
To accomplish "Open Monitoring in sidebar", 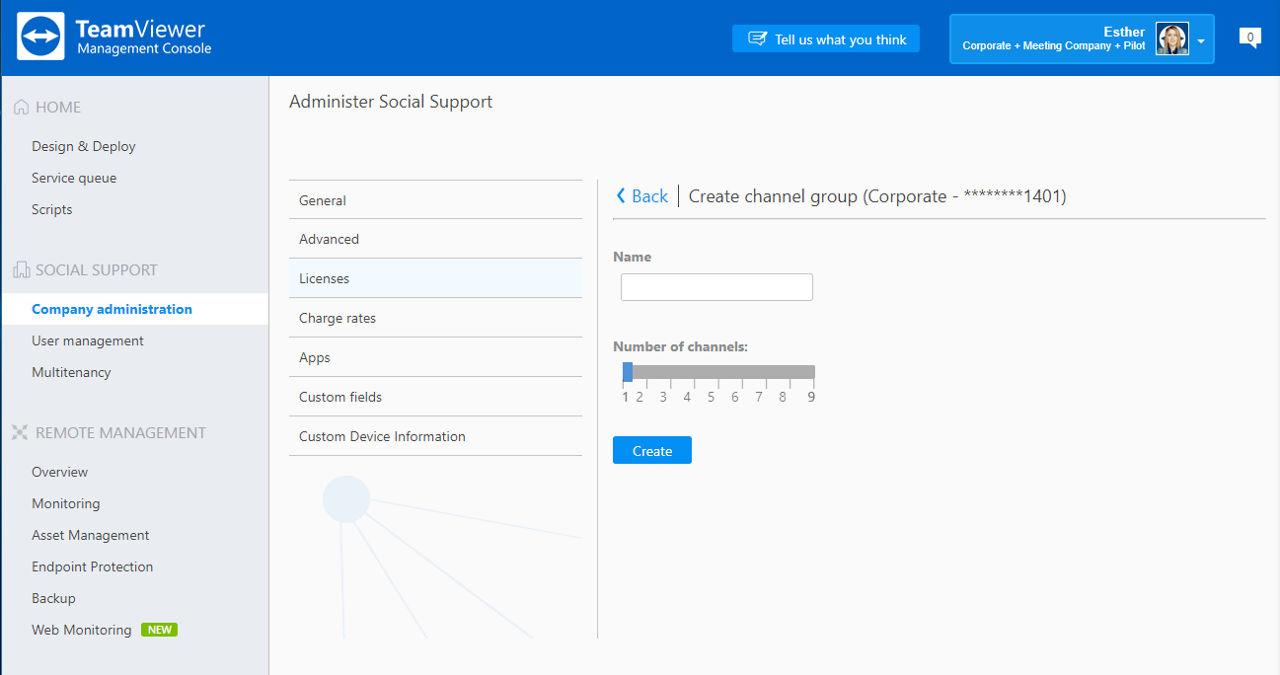I will pyautogui.click(x=66, y=503).
